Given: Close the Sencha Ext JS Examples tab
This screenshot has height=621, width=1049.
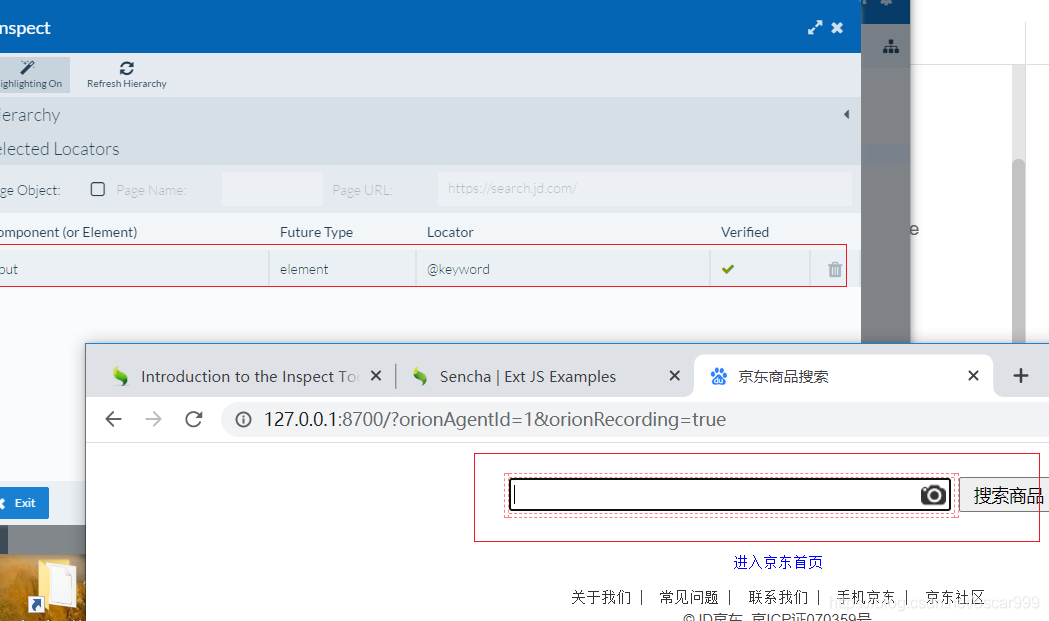Looking at the screenshot, I should 674,376.
